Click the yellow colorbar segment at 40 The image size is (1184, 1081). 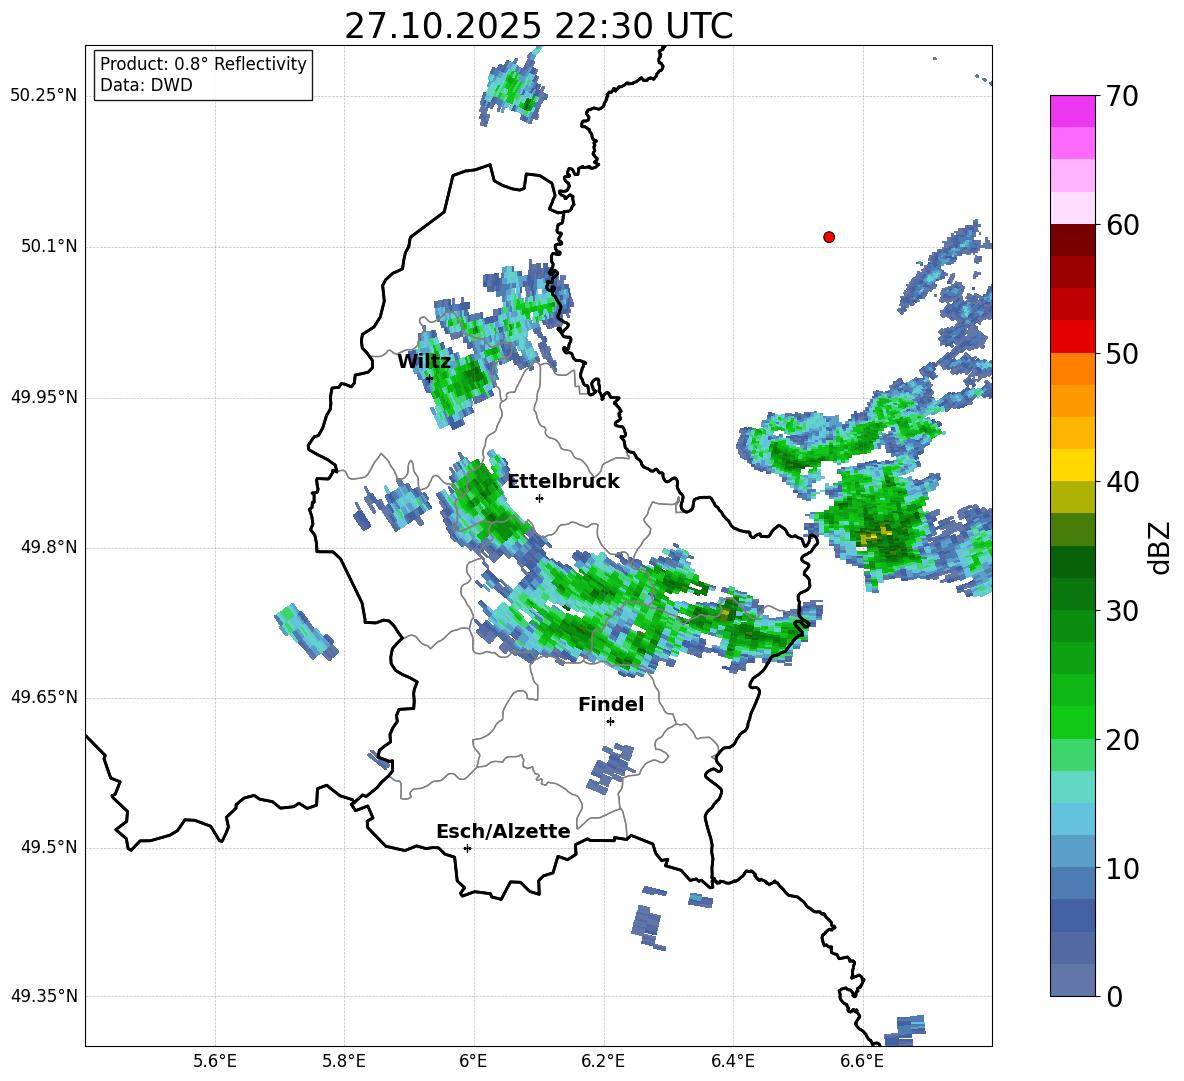point(1072,465)
